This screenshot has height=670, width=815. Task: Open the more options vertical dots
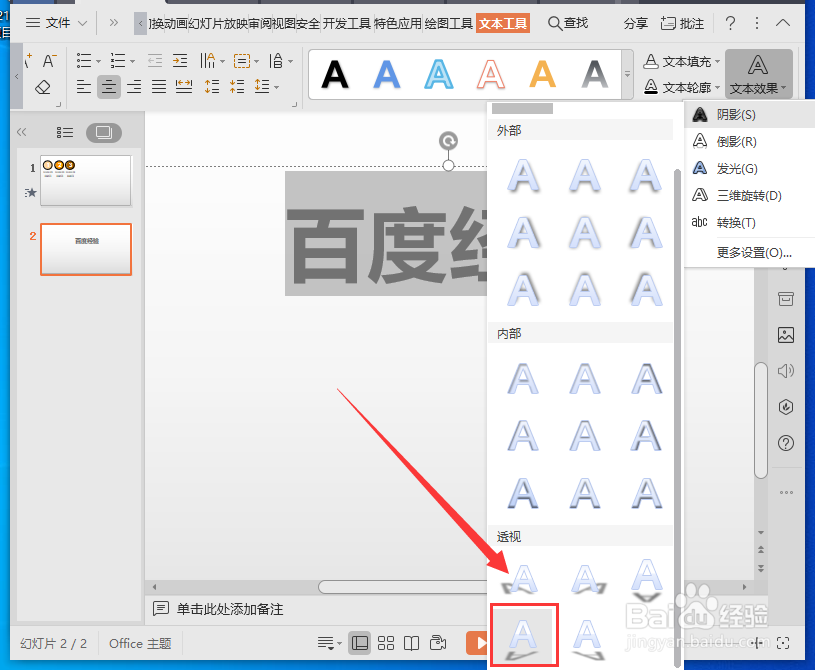tap(757, 23)
